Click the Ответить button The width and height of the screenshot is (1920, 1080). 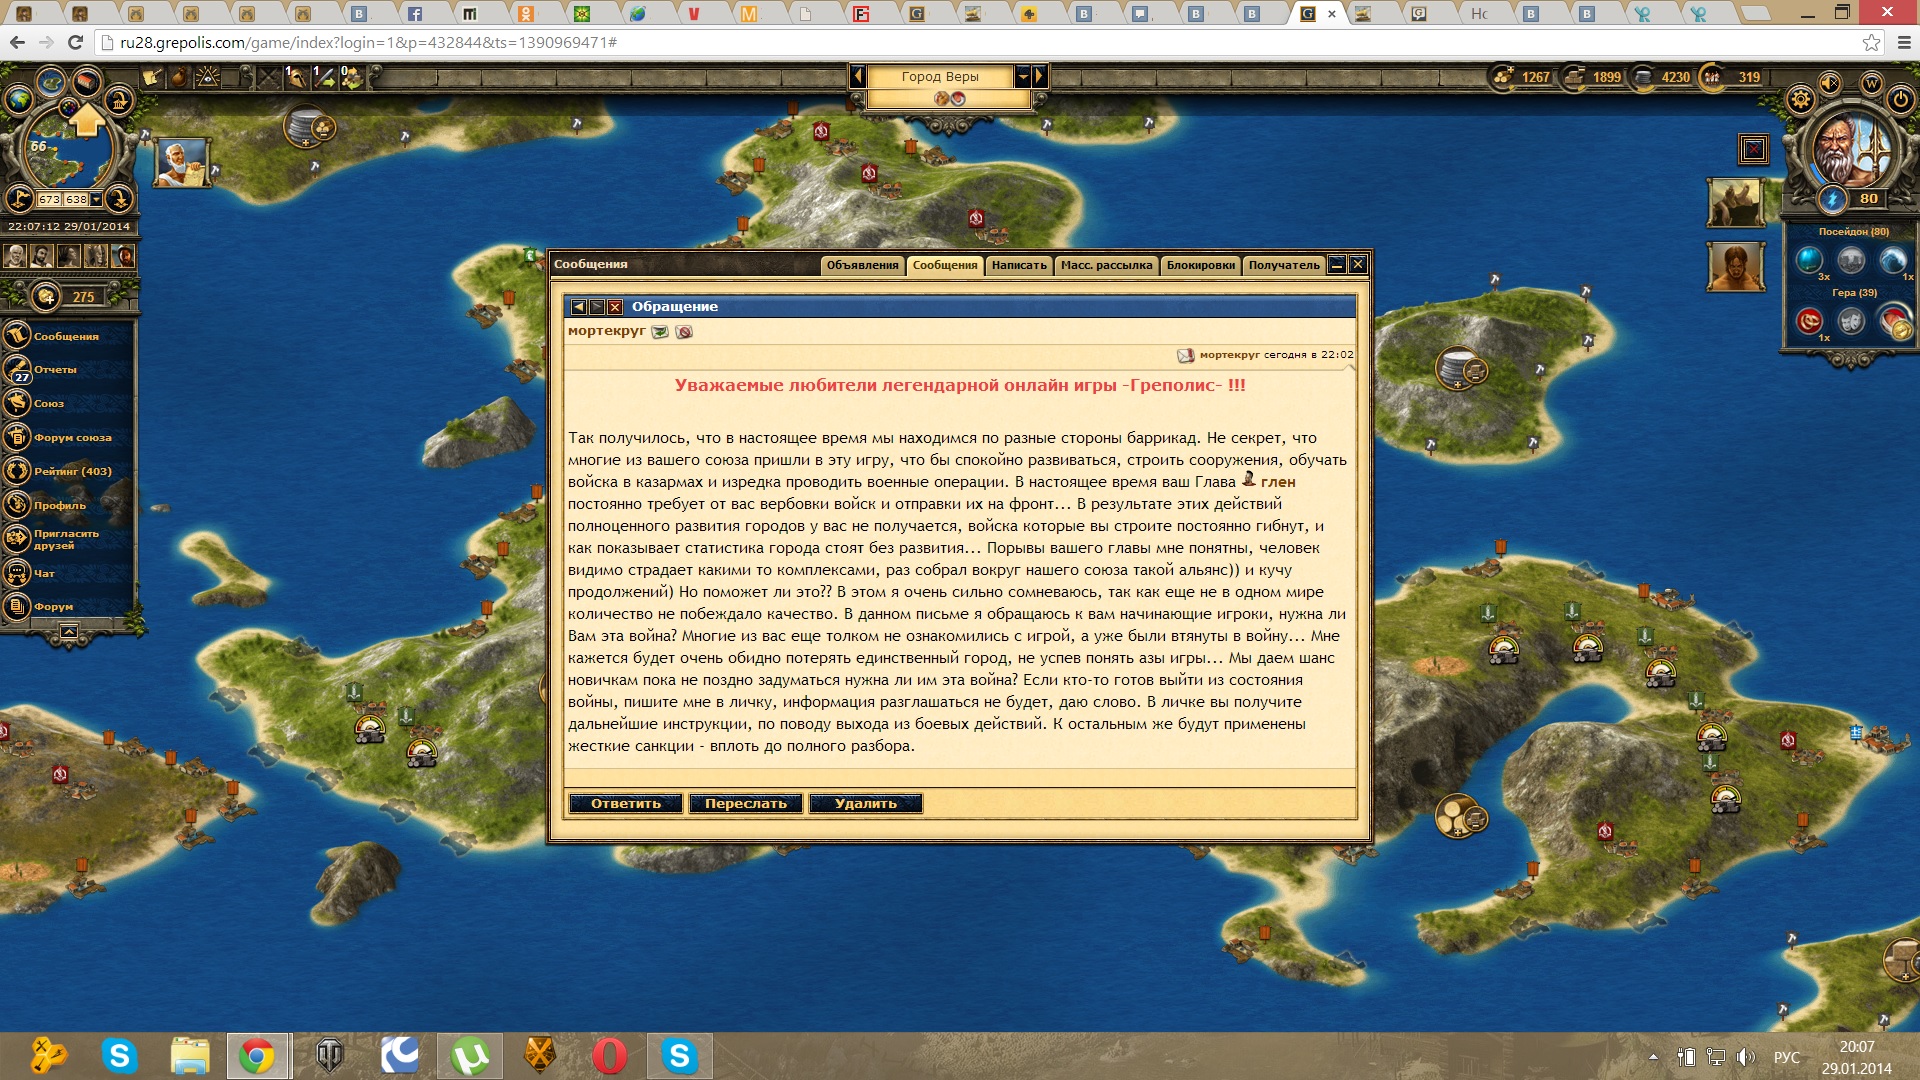pyautogui.click(x=626, y=803)
